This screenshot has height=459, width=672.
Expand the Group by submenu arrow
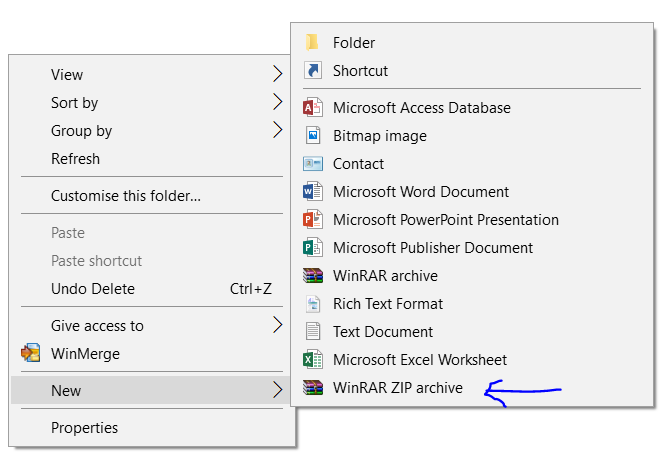[x=278, y=130]
